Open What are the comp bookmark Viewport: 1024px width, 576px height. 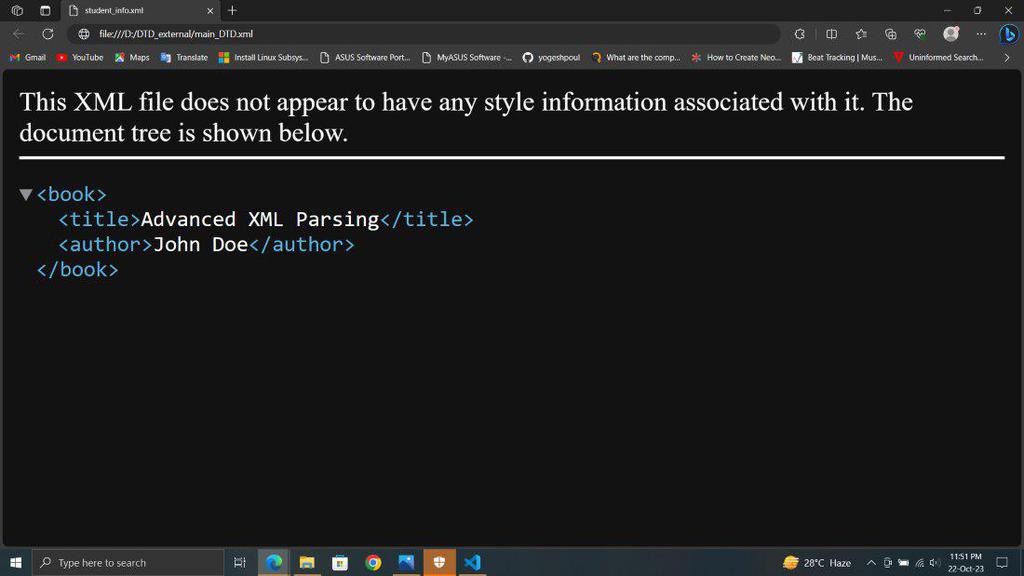(635, 57)
